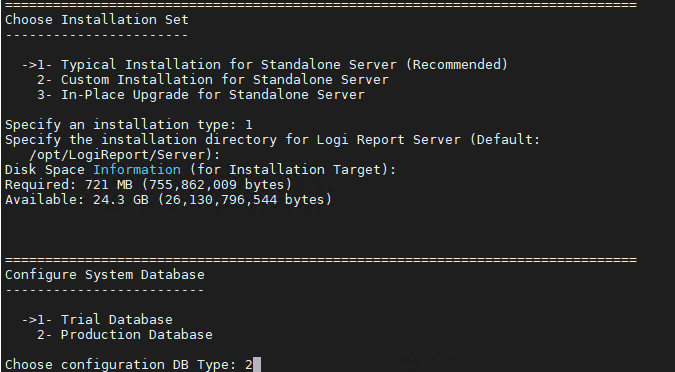Screen dimensions: 675x372
Task: Click the 'Specify an installation type: 1' prompt
Action: (129, 125)
